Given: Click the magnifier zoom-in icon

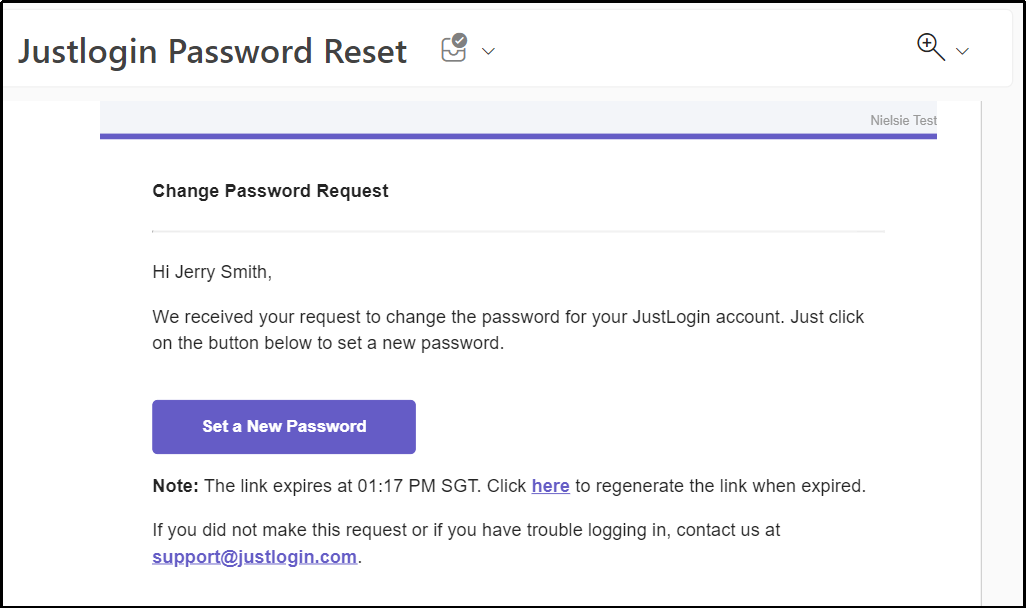Looking at the screenshot, I should pyautogui.click(x=930, y=48).
